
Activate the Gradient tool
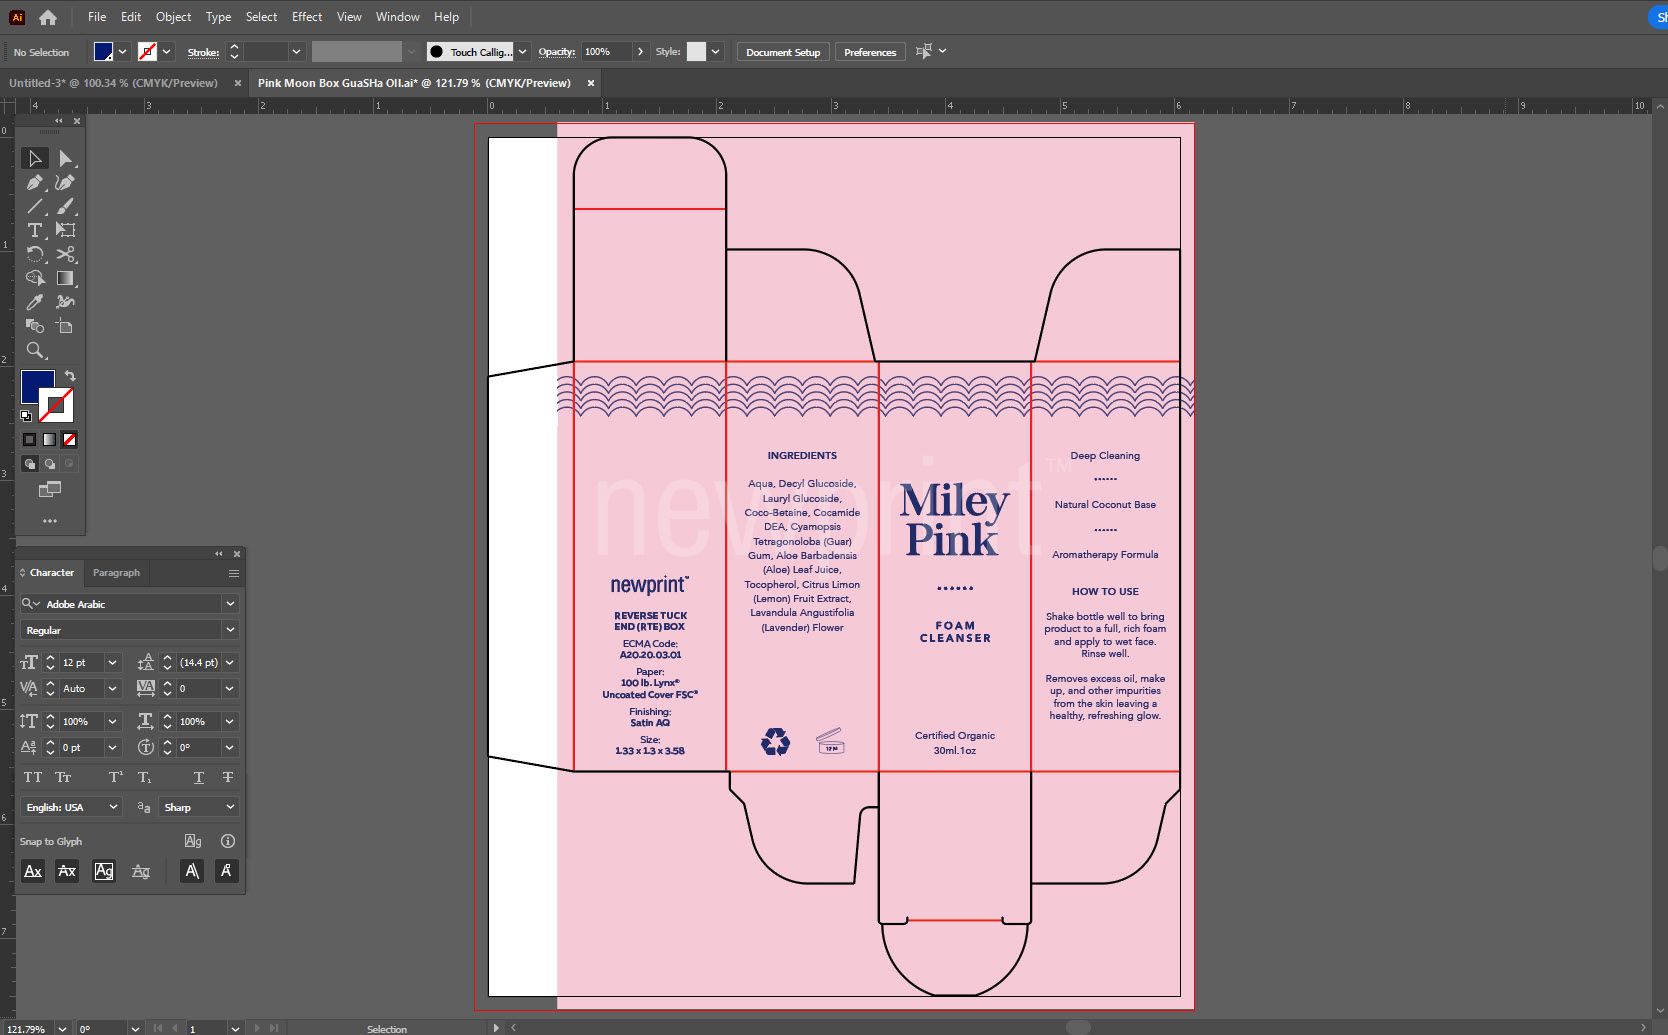[x=66, y=278]
